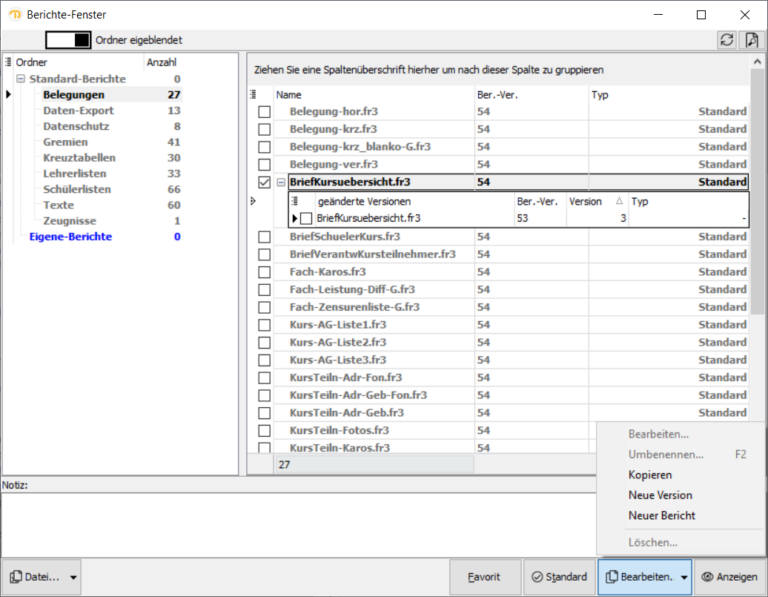
Task: Open column chooser icon in report list header
Action: (x=254, y=95)
